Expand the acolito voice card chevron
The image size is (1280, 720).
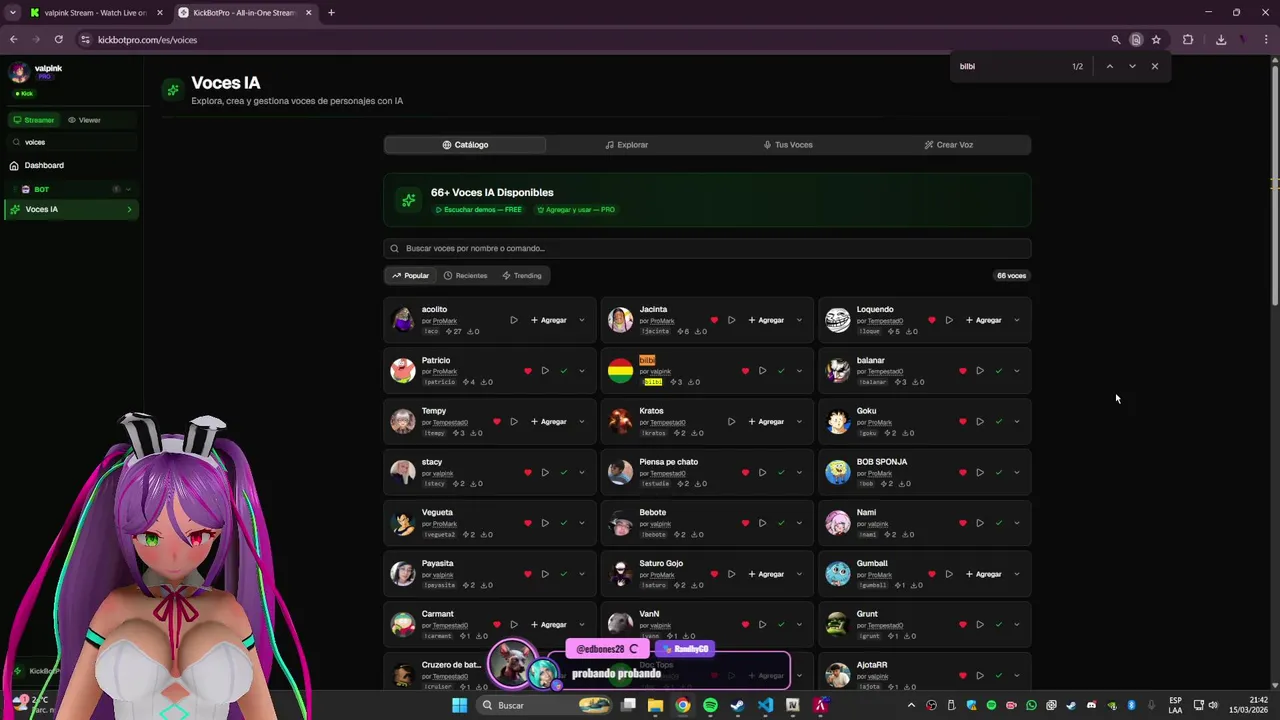click(582, 320)
